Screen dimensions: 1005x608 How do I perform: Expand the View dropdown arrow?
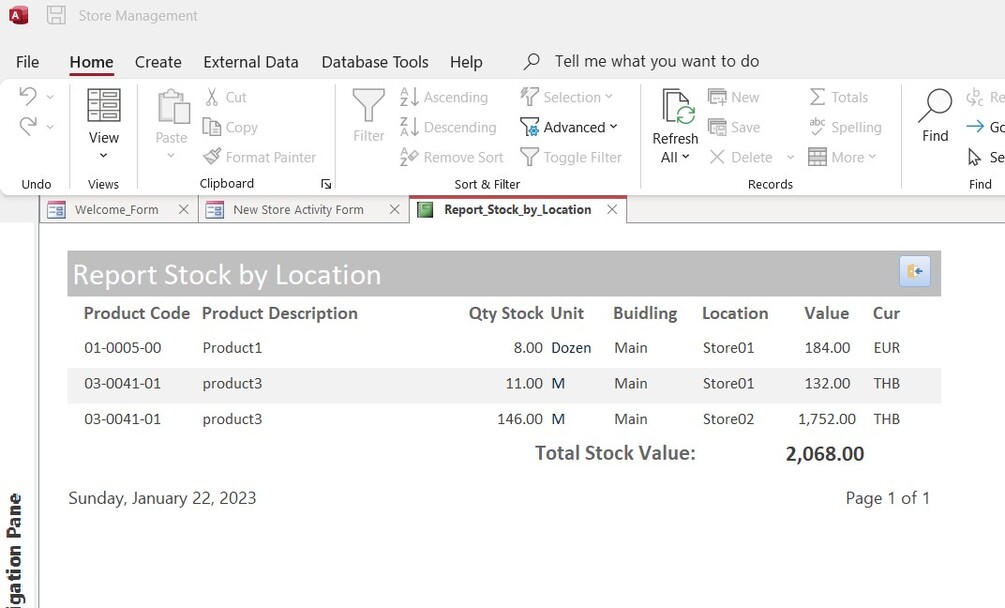tap(104, 156)
